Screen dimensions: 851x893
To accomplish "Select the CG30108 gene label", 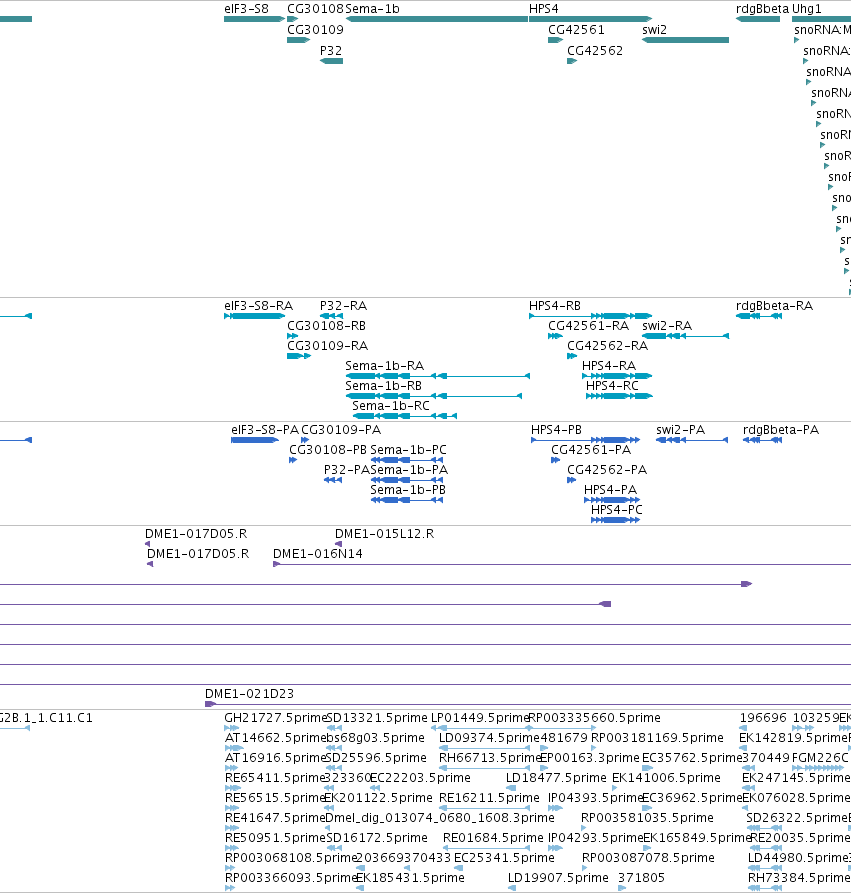I will pos(316,9).
